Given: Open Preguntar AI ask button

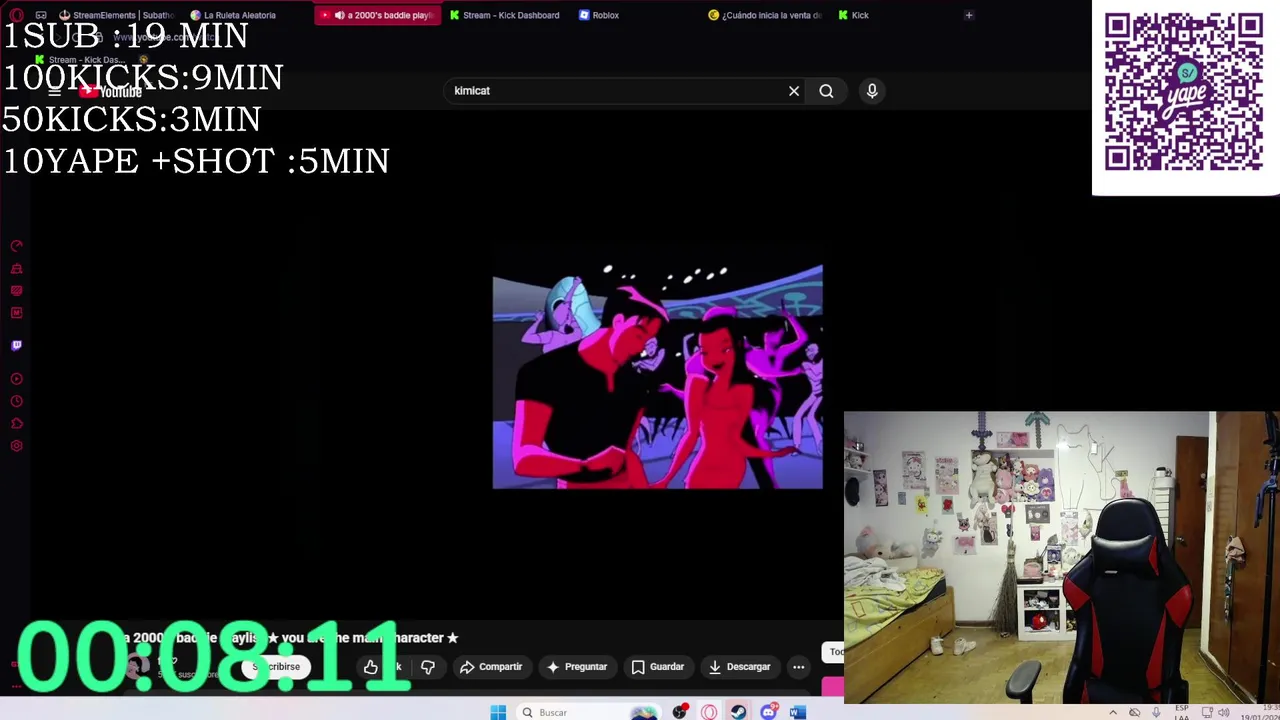Looking at the screenshot, I should (576, 667).
